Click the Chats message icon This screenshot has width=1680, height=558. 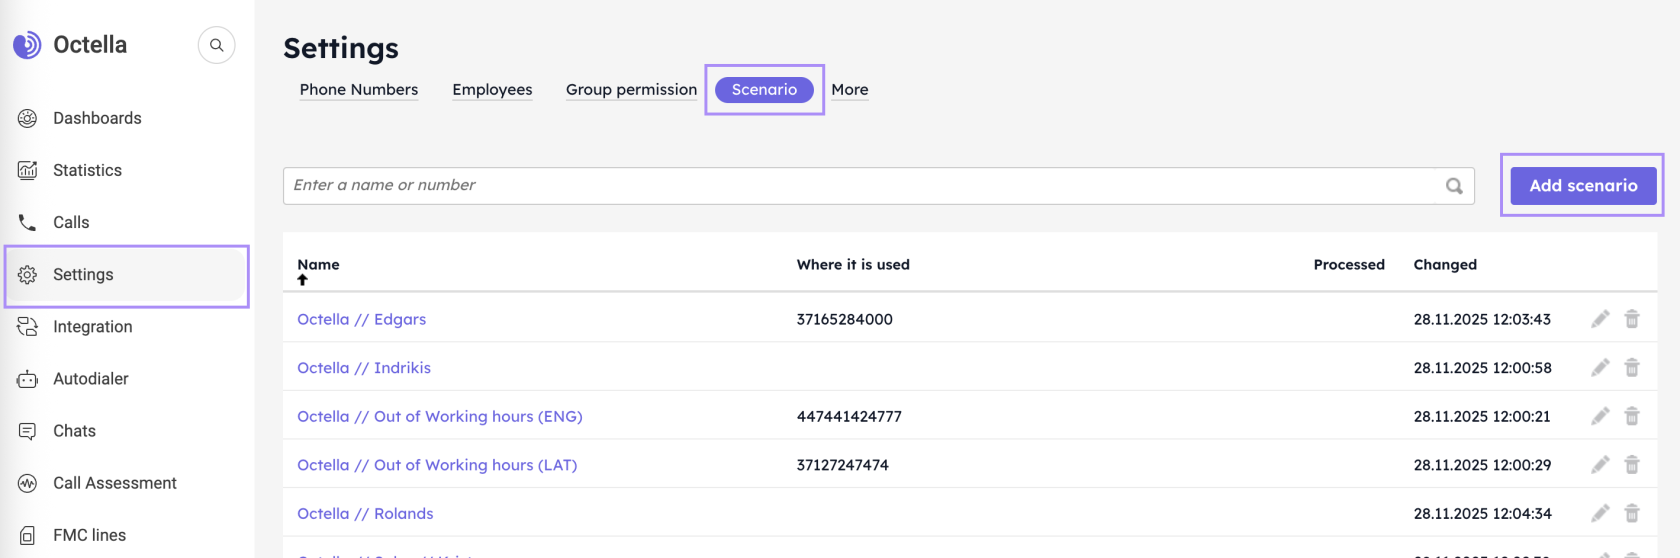tap(28, 431)
